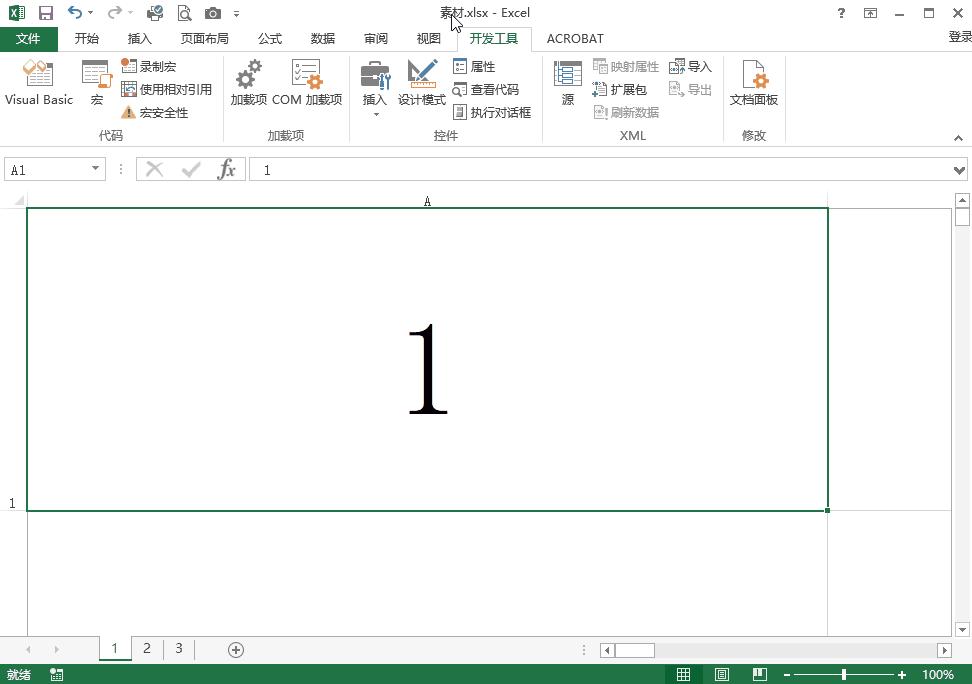Customize Quick Access Toolbar dropdown
The image size is (972, 684).
pos(236,14)
